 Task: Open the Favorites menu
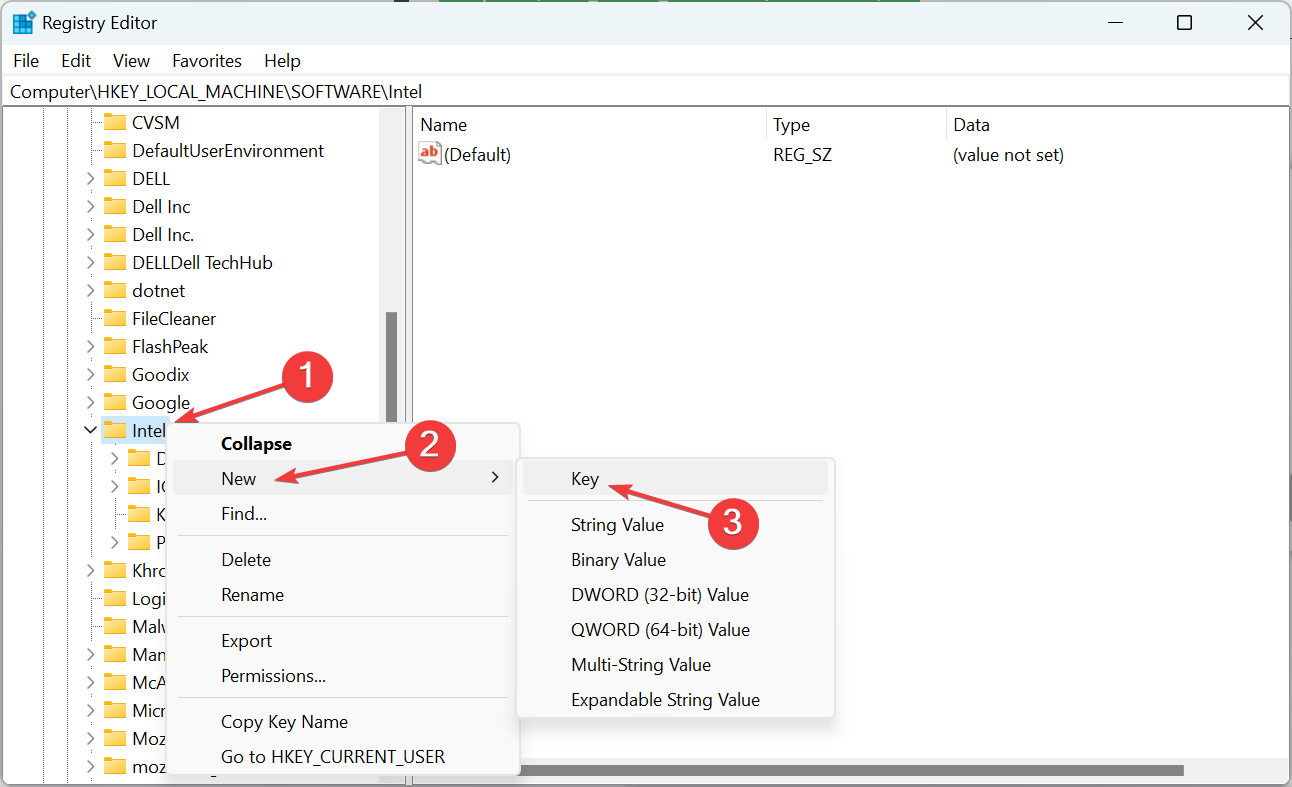click(x=207, y=61)
